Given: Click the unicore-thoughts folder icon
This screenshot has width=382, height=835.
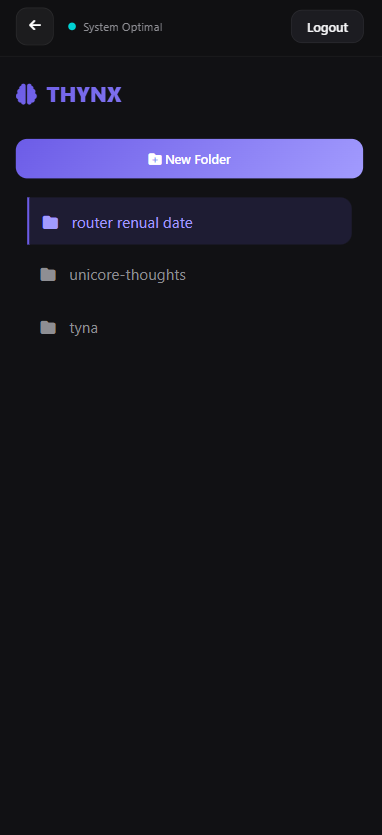Looking at the screenshot, I should point(48,275).
